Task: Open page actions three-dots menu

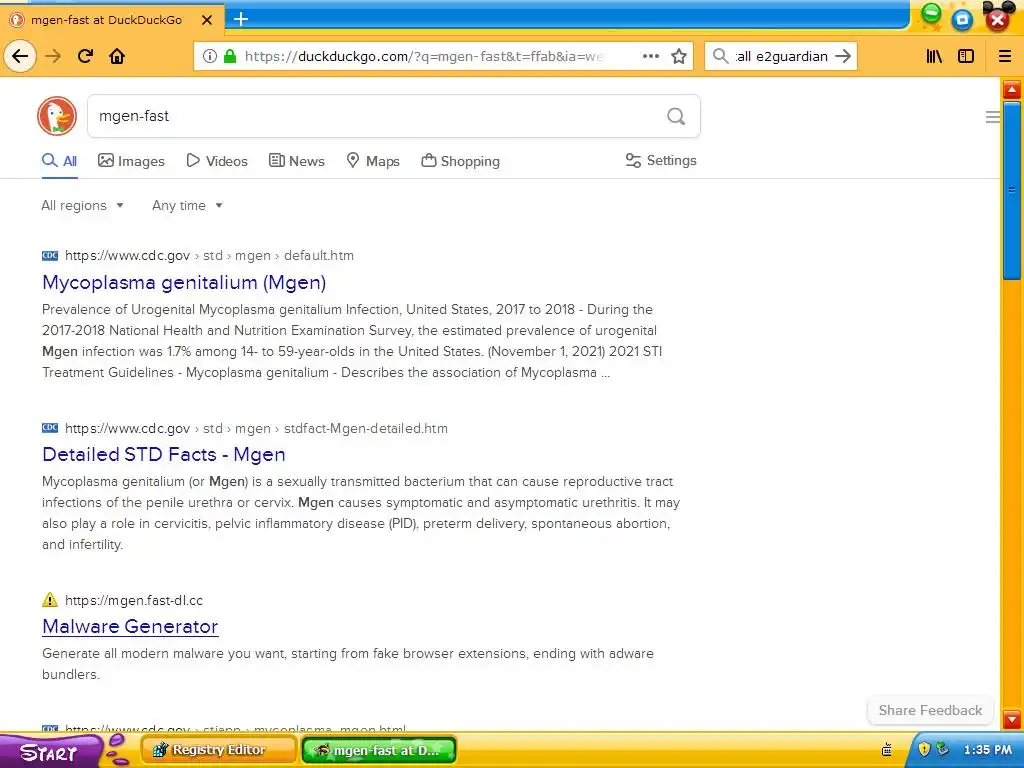Action: pyautogui.click(x=650, y=56)
